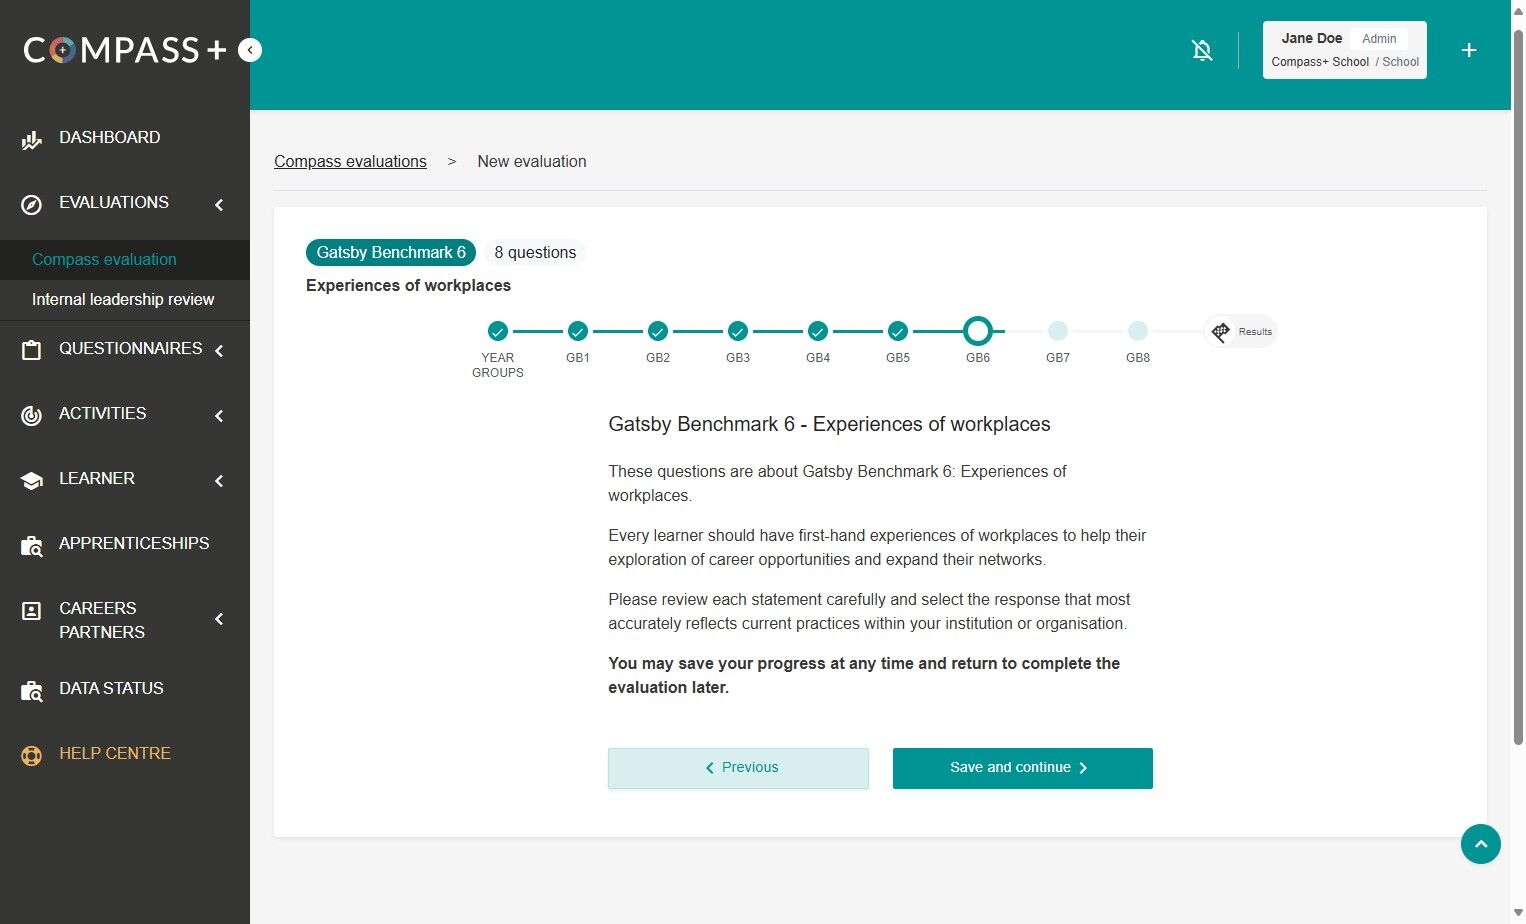Open the Activities section icon

[31, 415]
